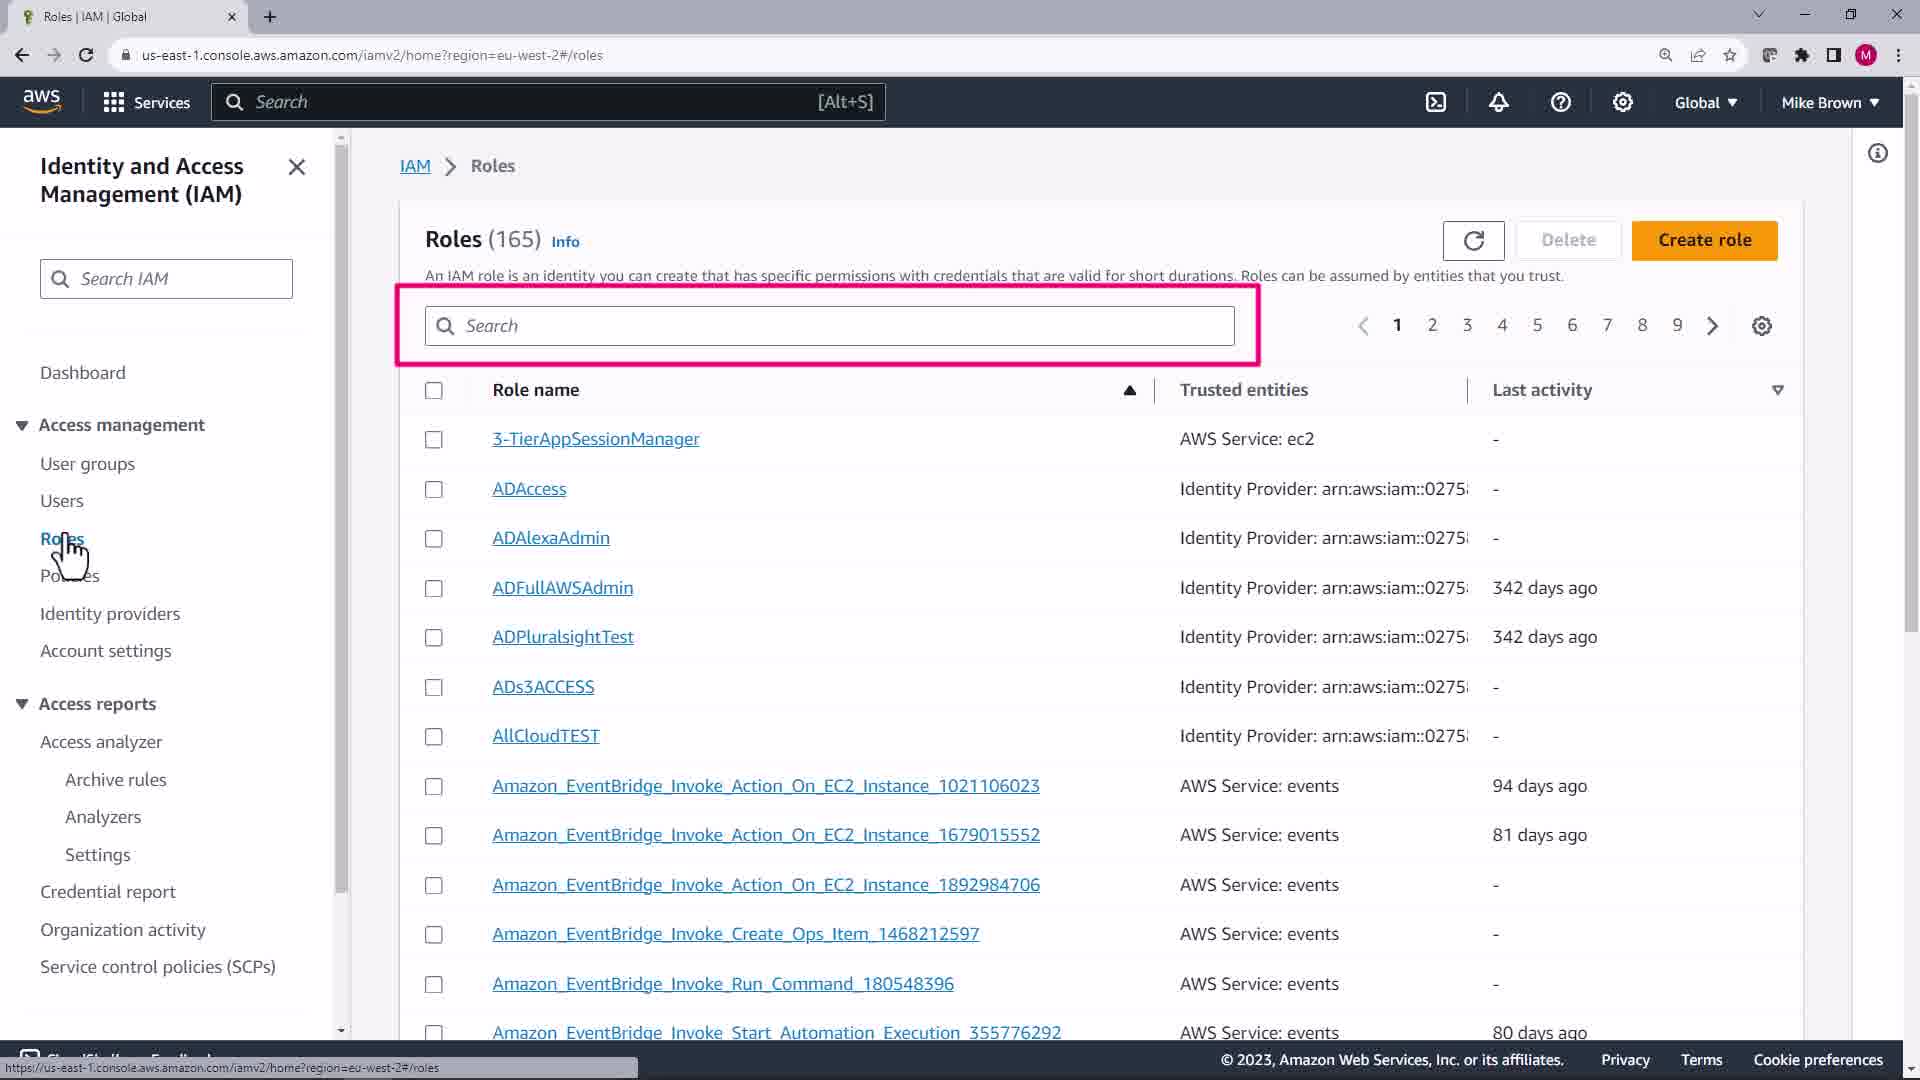The image size is (1920, 1080).
Task: Open the ADFullAWSAdmin role link
Action: (562, 588)
